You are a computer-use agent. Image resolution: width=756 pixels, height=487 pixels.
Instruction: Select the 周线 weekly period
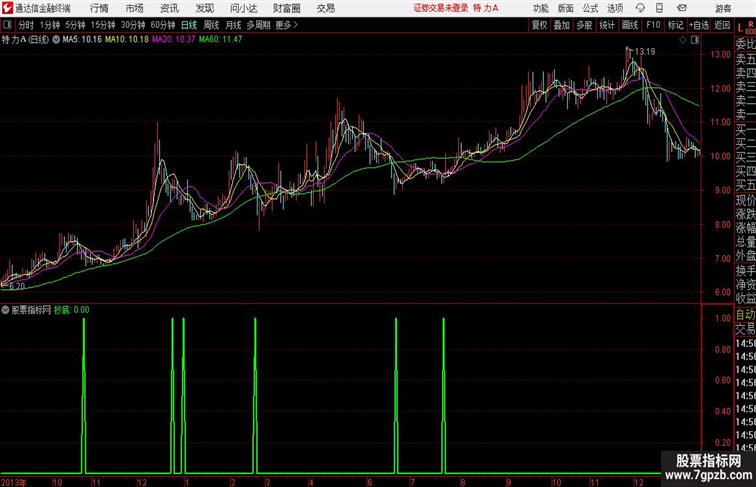[x=211, y=25]
